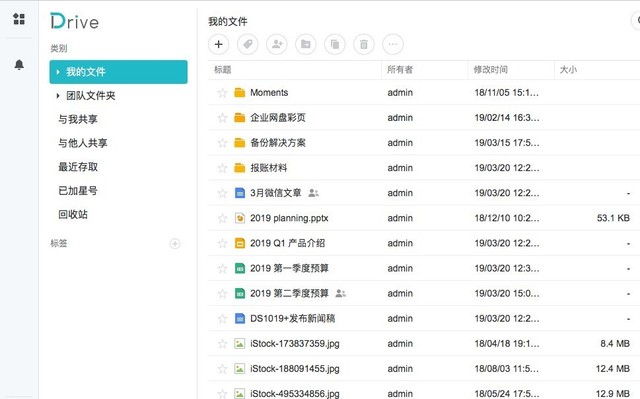Click the share with user icon
This screenshot has height=399, width=640.
277,44
